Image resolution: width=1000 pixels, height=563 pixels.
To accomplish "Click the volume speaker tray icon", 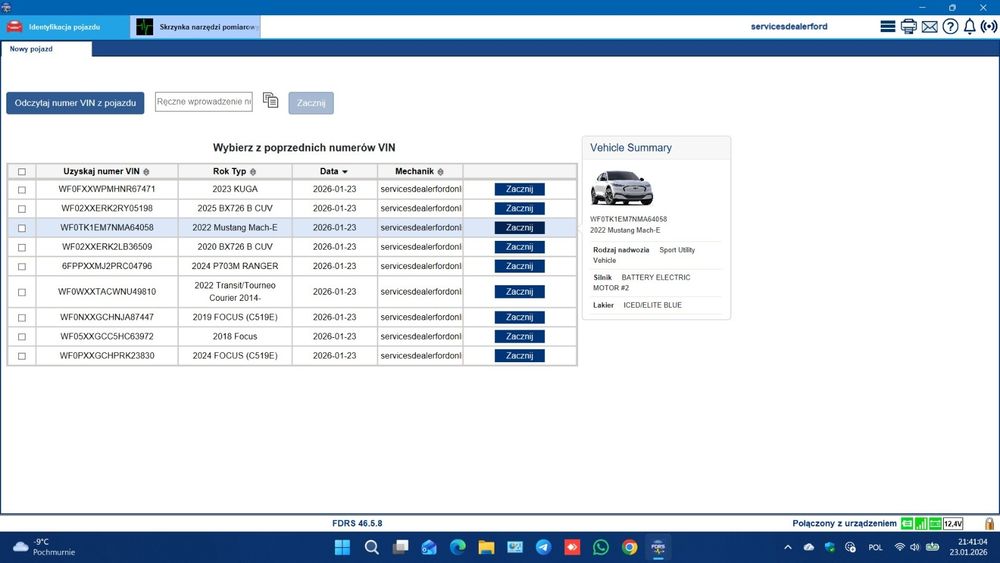I will pyautogui.click(x=915, y=547).
